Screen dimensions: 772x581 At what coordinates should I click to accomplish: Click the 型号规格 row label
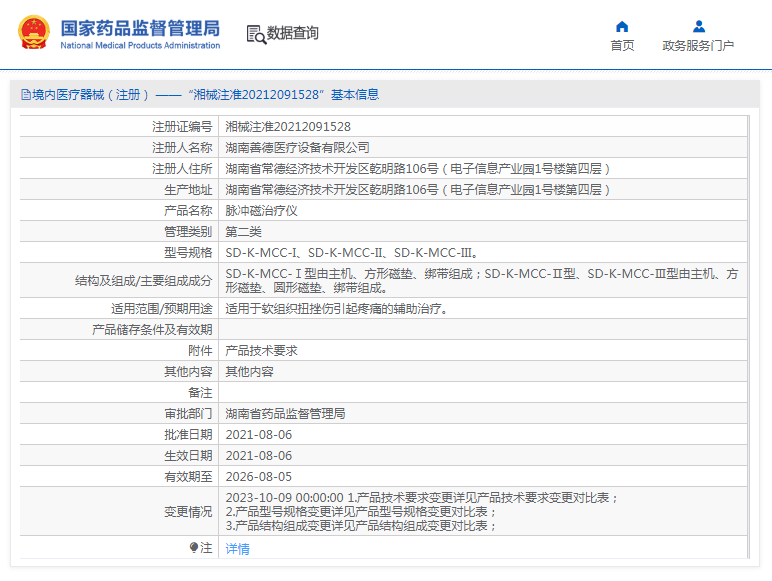click(x=188, y=253)
